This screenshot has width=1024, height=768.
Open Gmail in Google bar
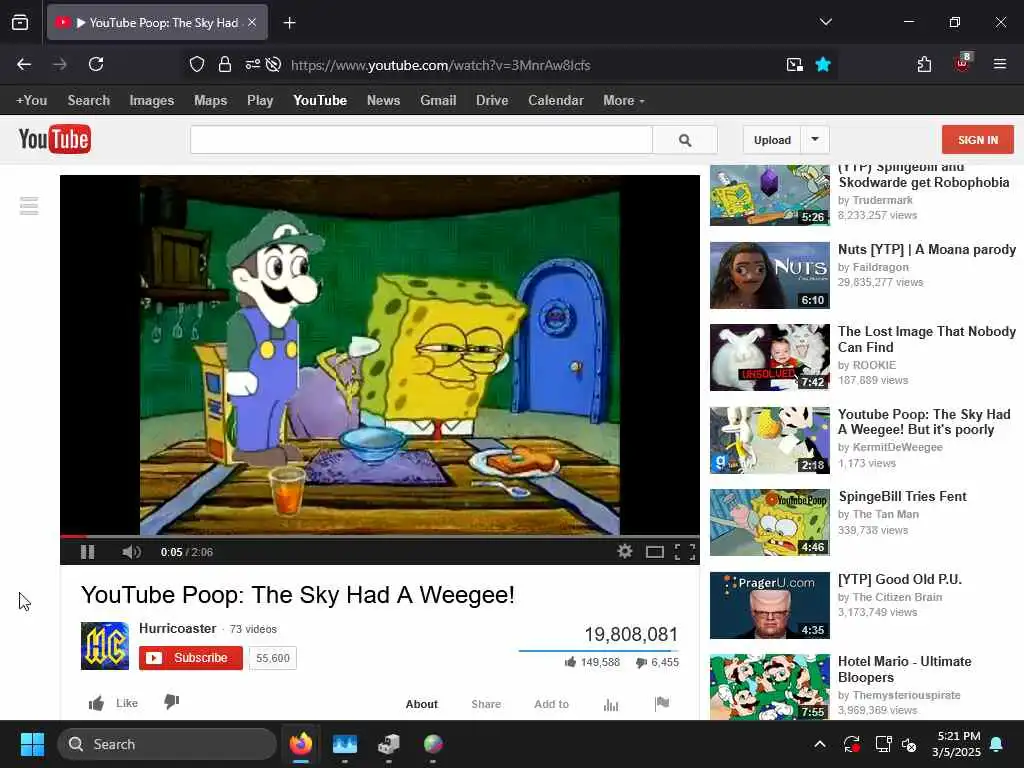(438, 101)
